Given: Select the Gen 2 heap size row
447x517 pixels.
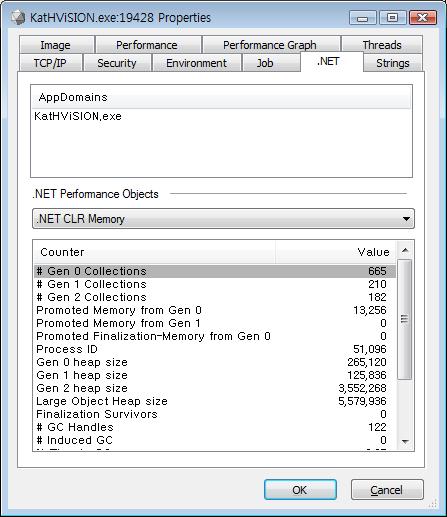Looking at the screenshot, I should pos(215,388).
